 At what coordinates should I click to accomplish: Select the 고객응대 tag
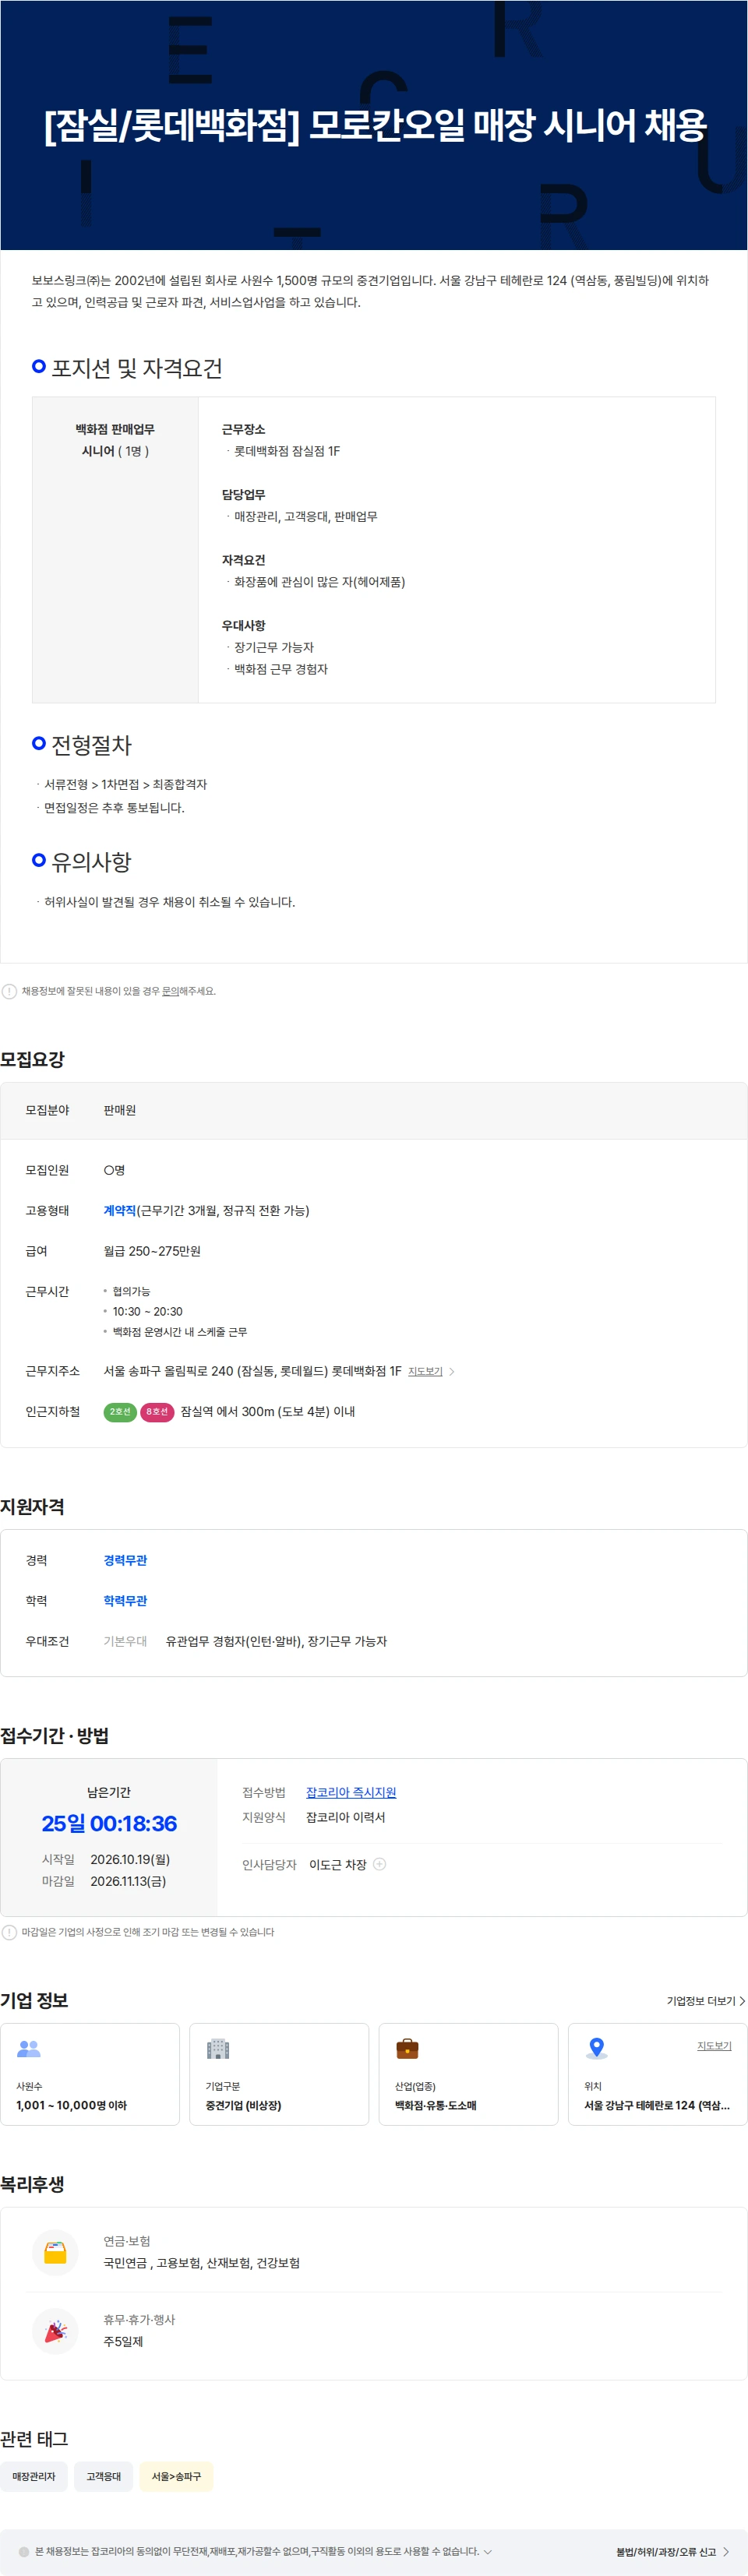104,2476
